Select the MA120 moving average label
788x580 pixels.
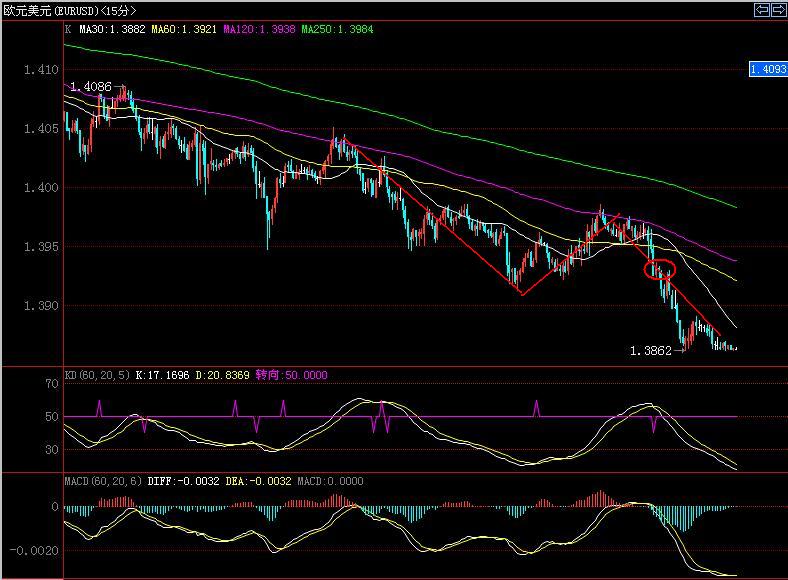point(258,30)
